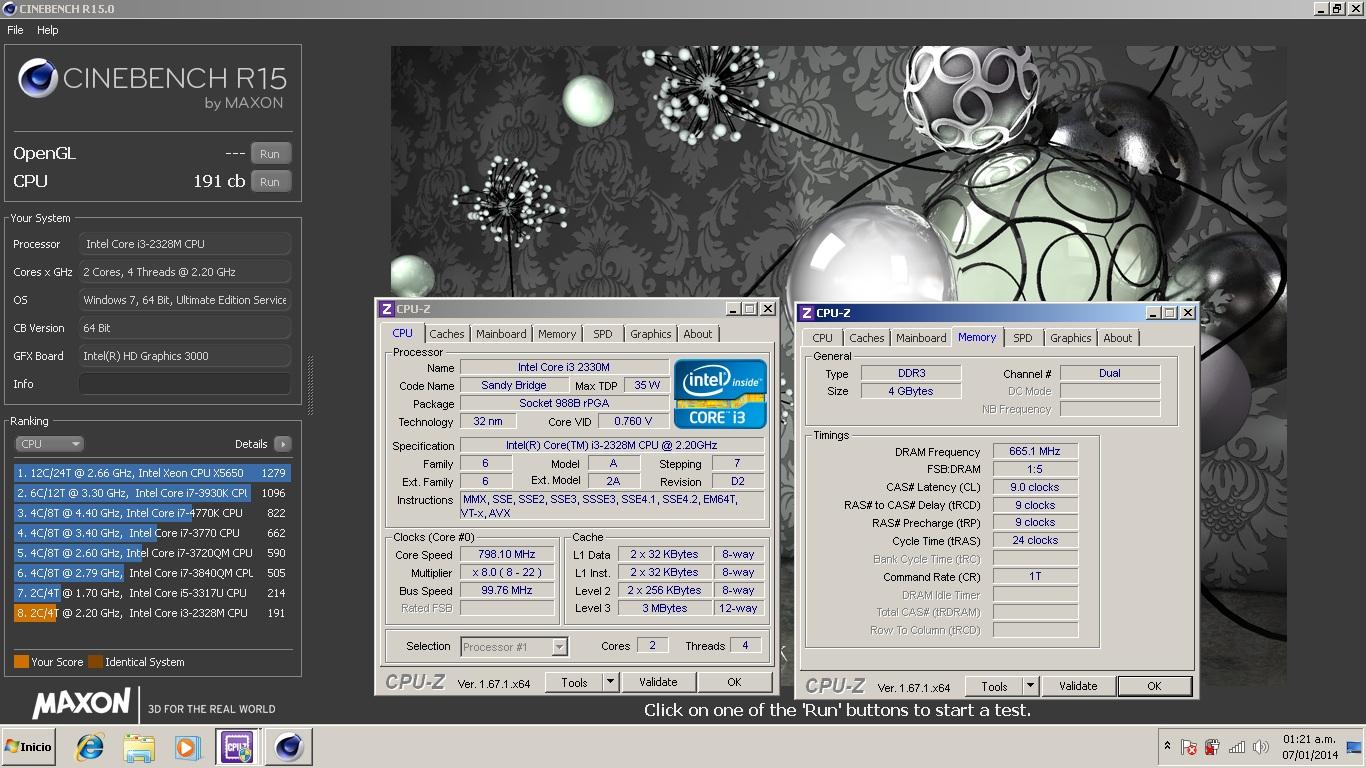Open Windows Media Player from taskbar
The height and width of the screenshot is (768, 1366).
click(x=187, y=747)
